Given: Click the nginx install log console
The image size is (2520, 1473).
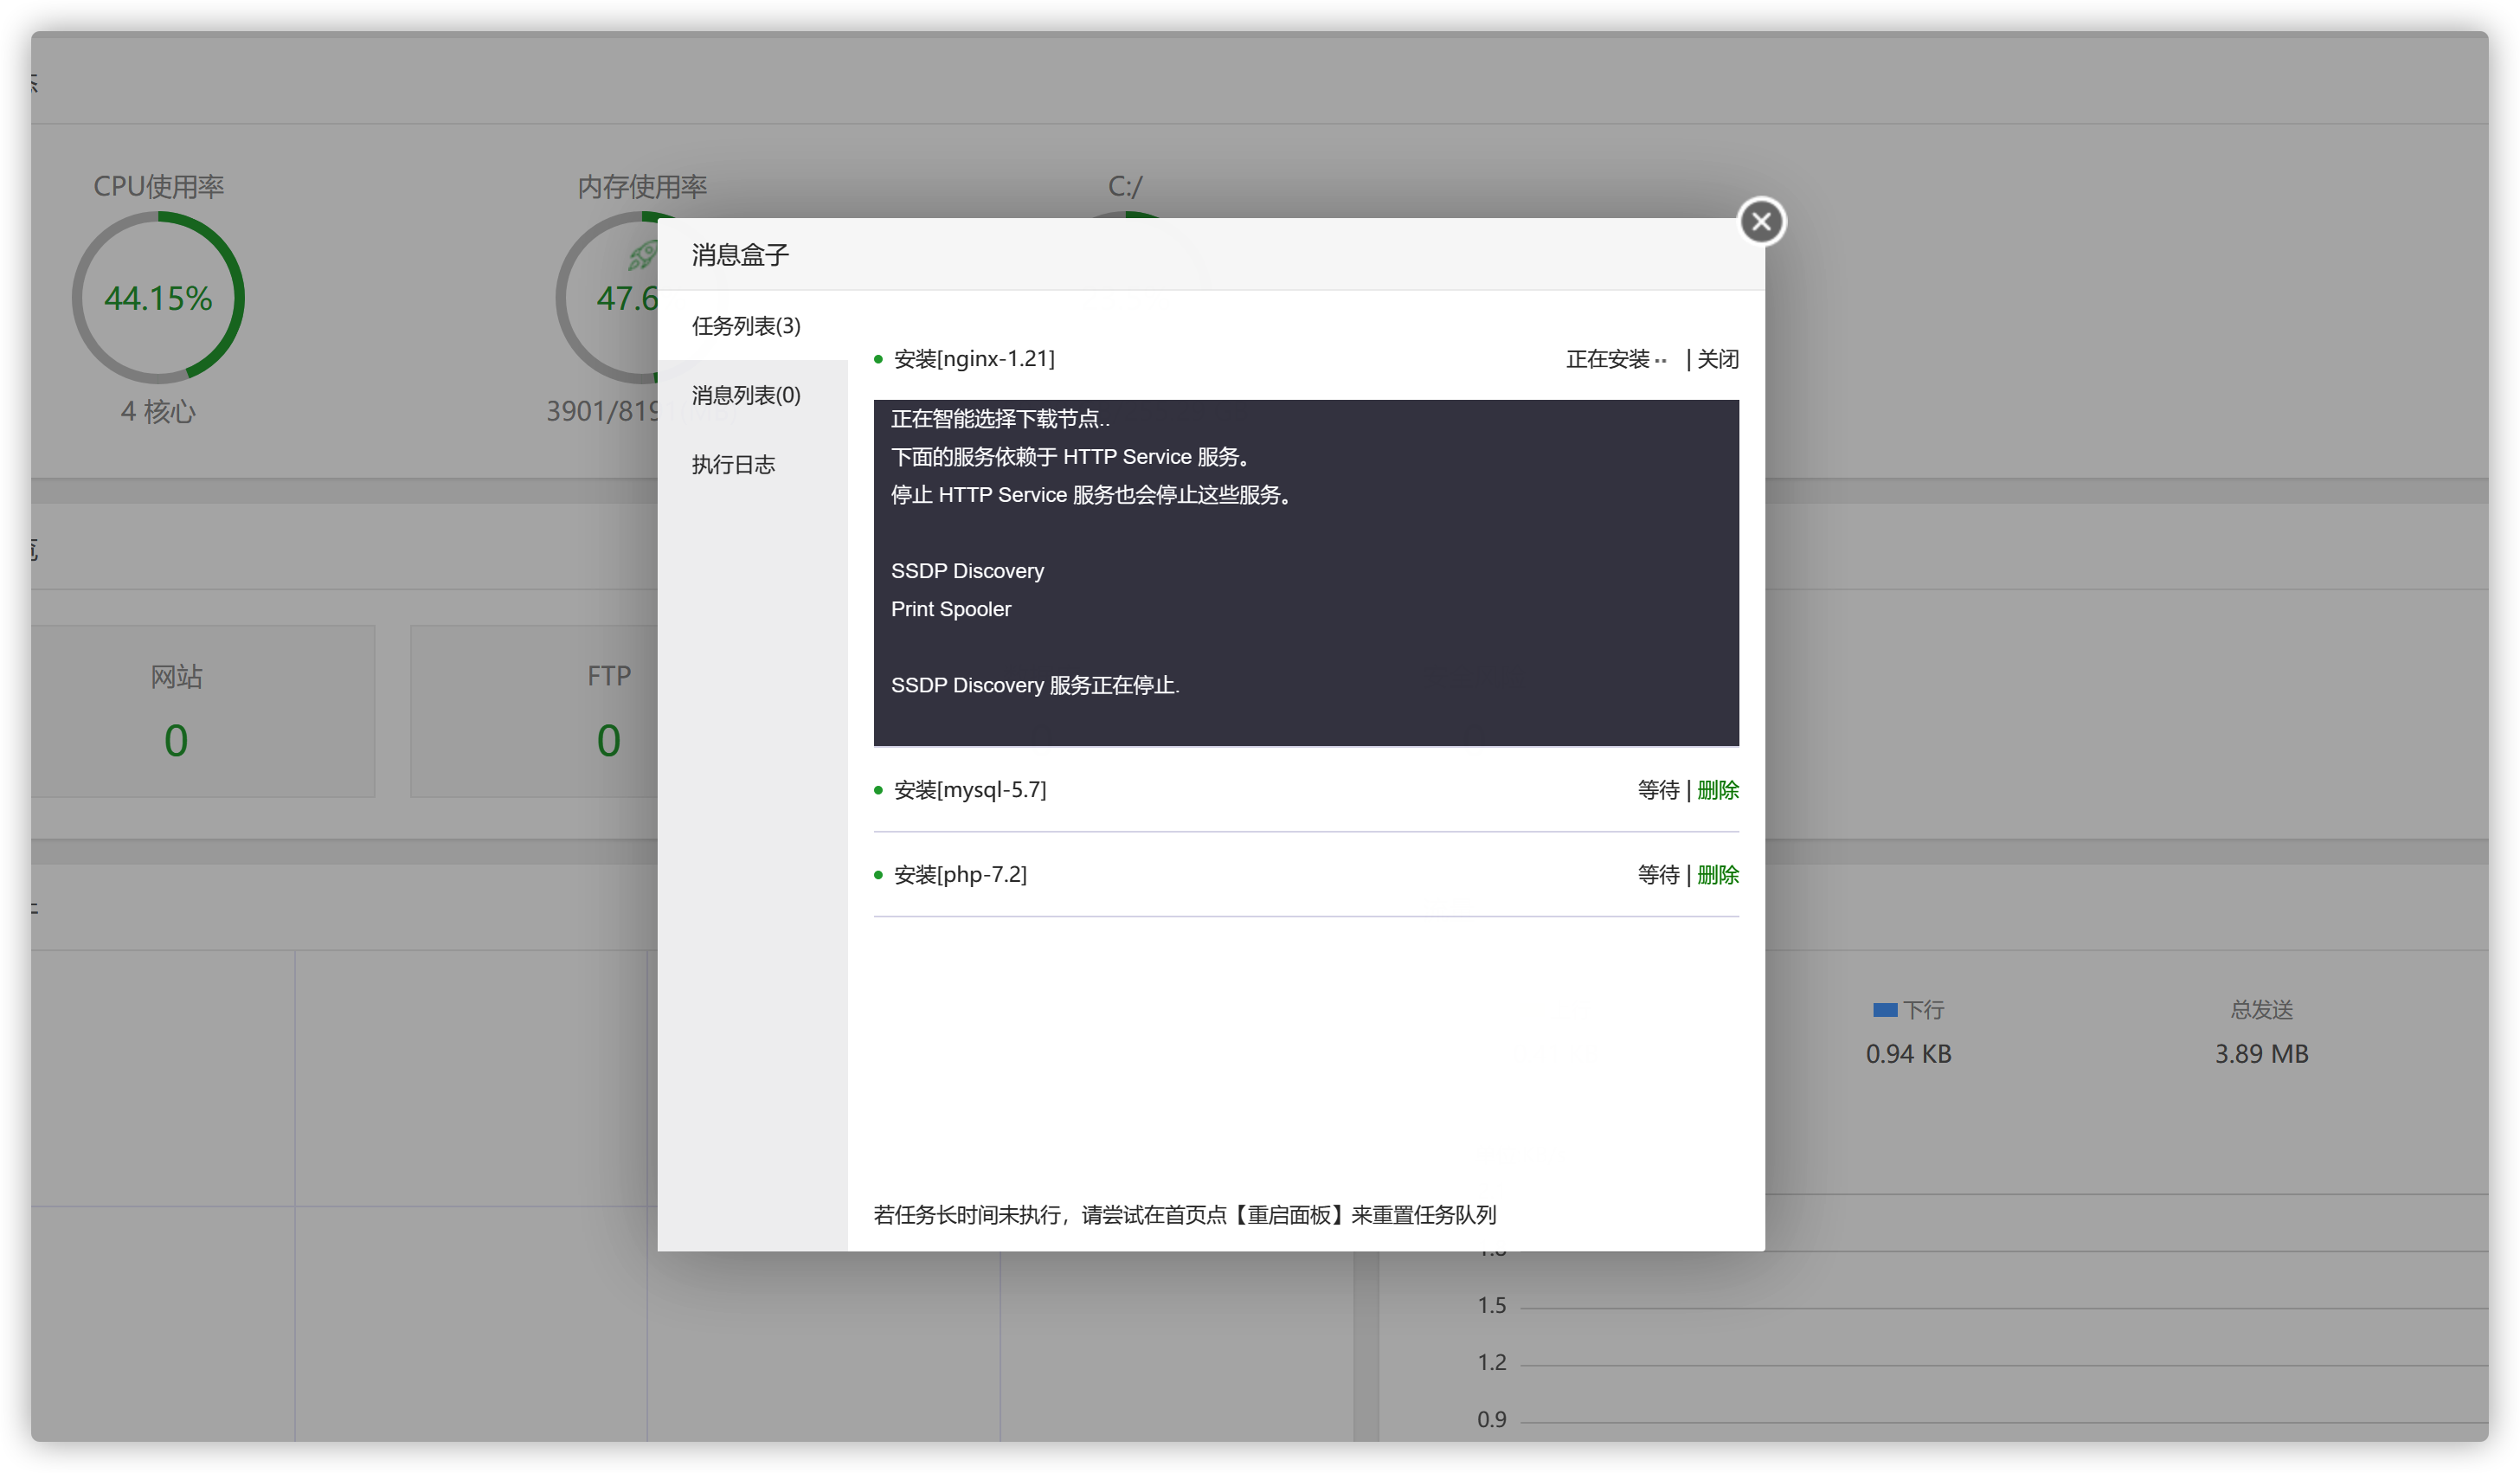Looking at the screenshot, I should 1305,572.
